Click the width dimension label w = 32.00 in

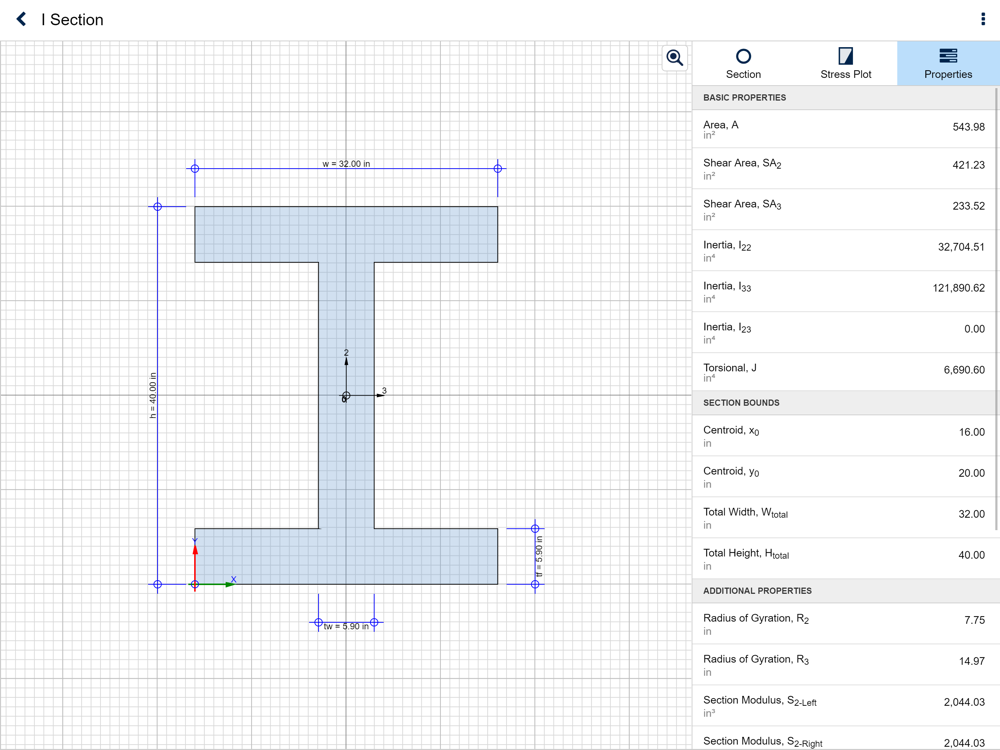pyautogui.click(x=346, y=164)
